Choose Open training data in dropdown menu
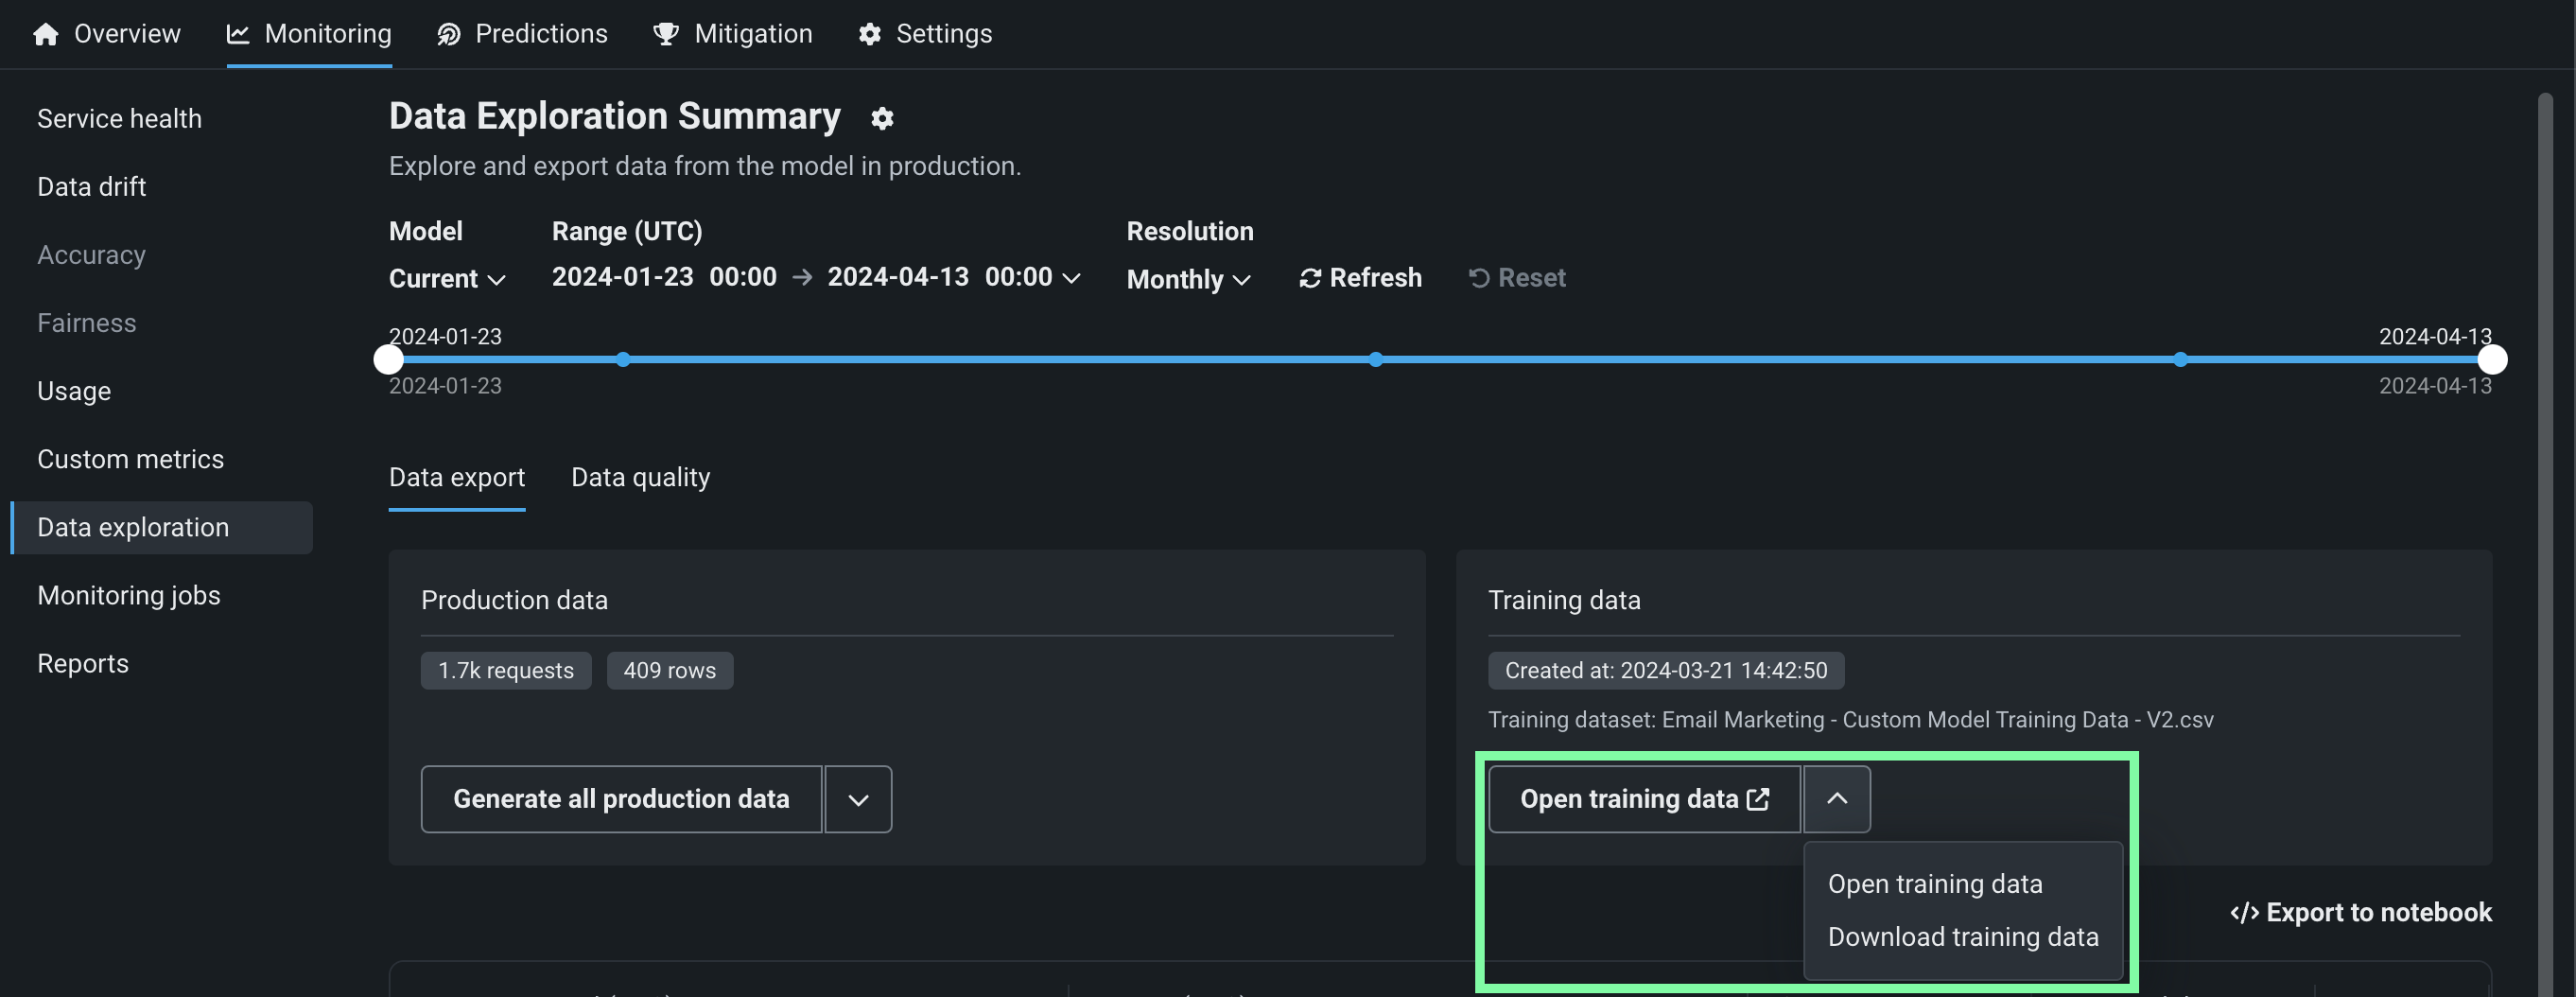This screenshot has height=997, width=2576. [1934, 884]
